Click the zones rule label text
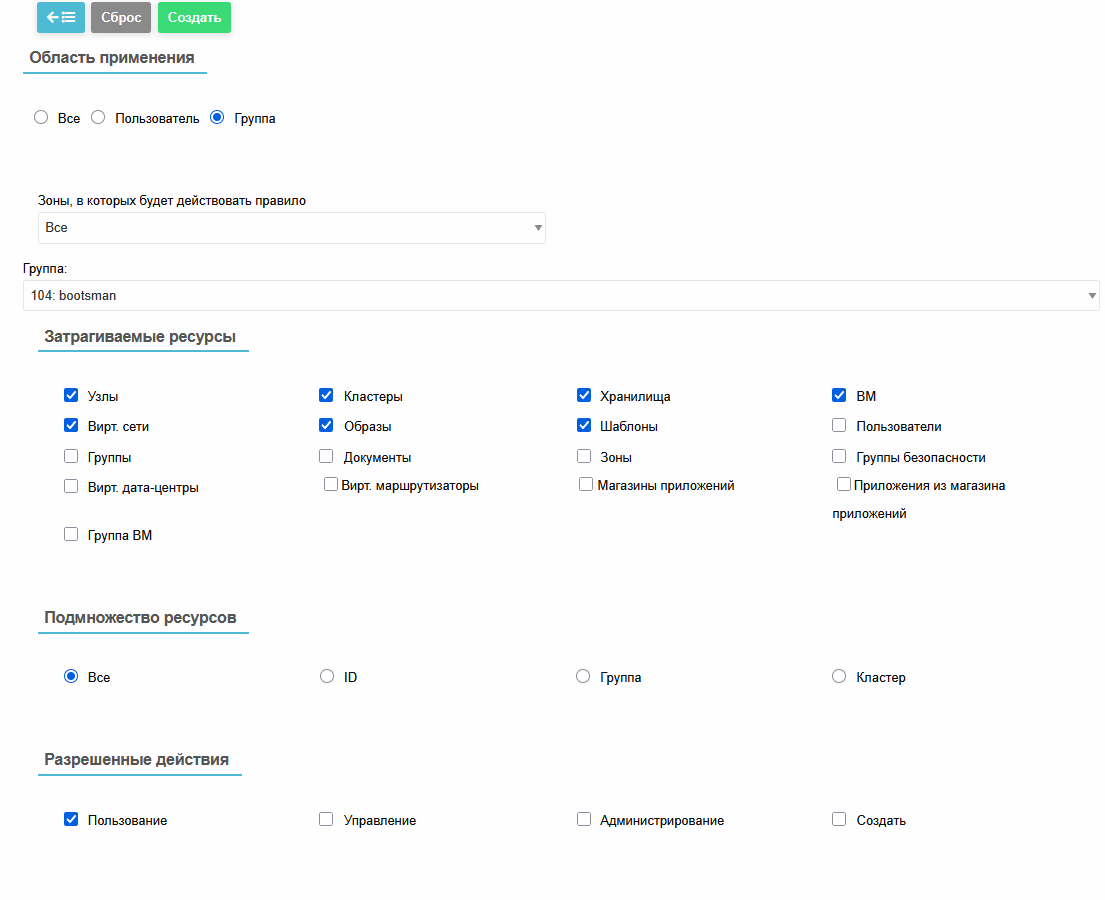Viewport: 1105px width, 900px height. 172,201
